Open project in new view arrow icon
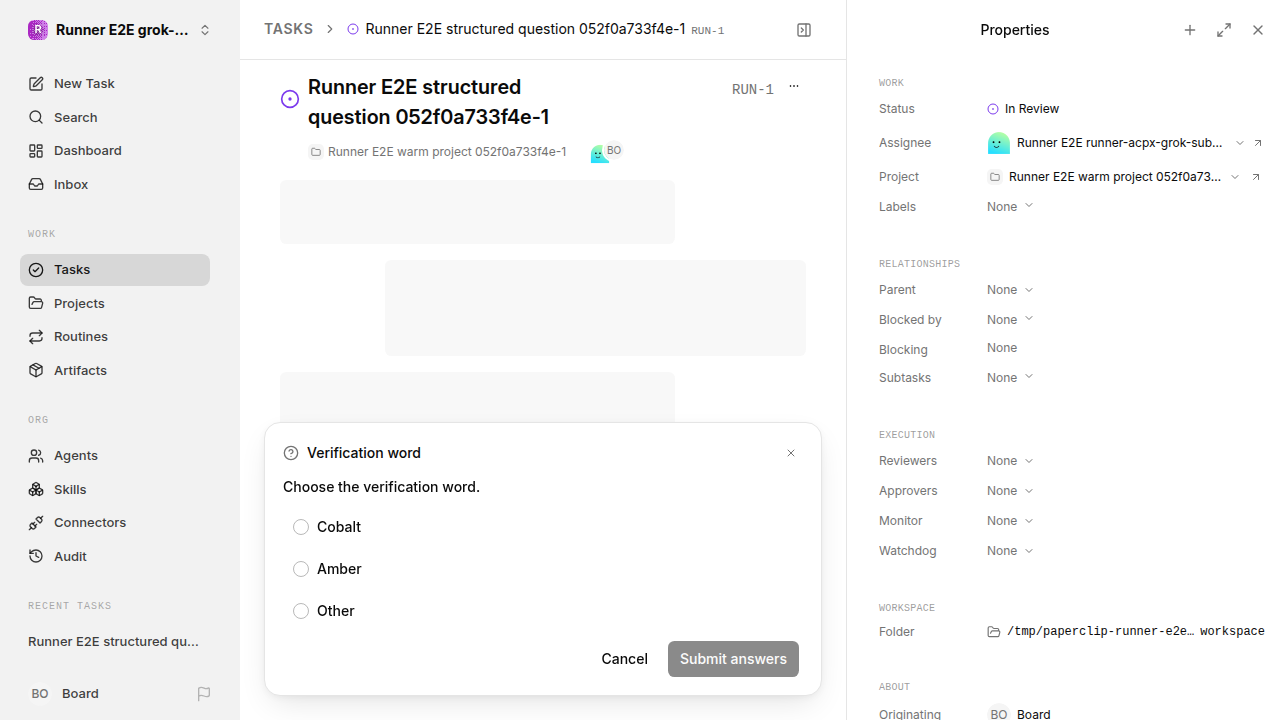Viewport: 1280px width, 720px height. [1256, 177]
